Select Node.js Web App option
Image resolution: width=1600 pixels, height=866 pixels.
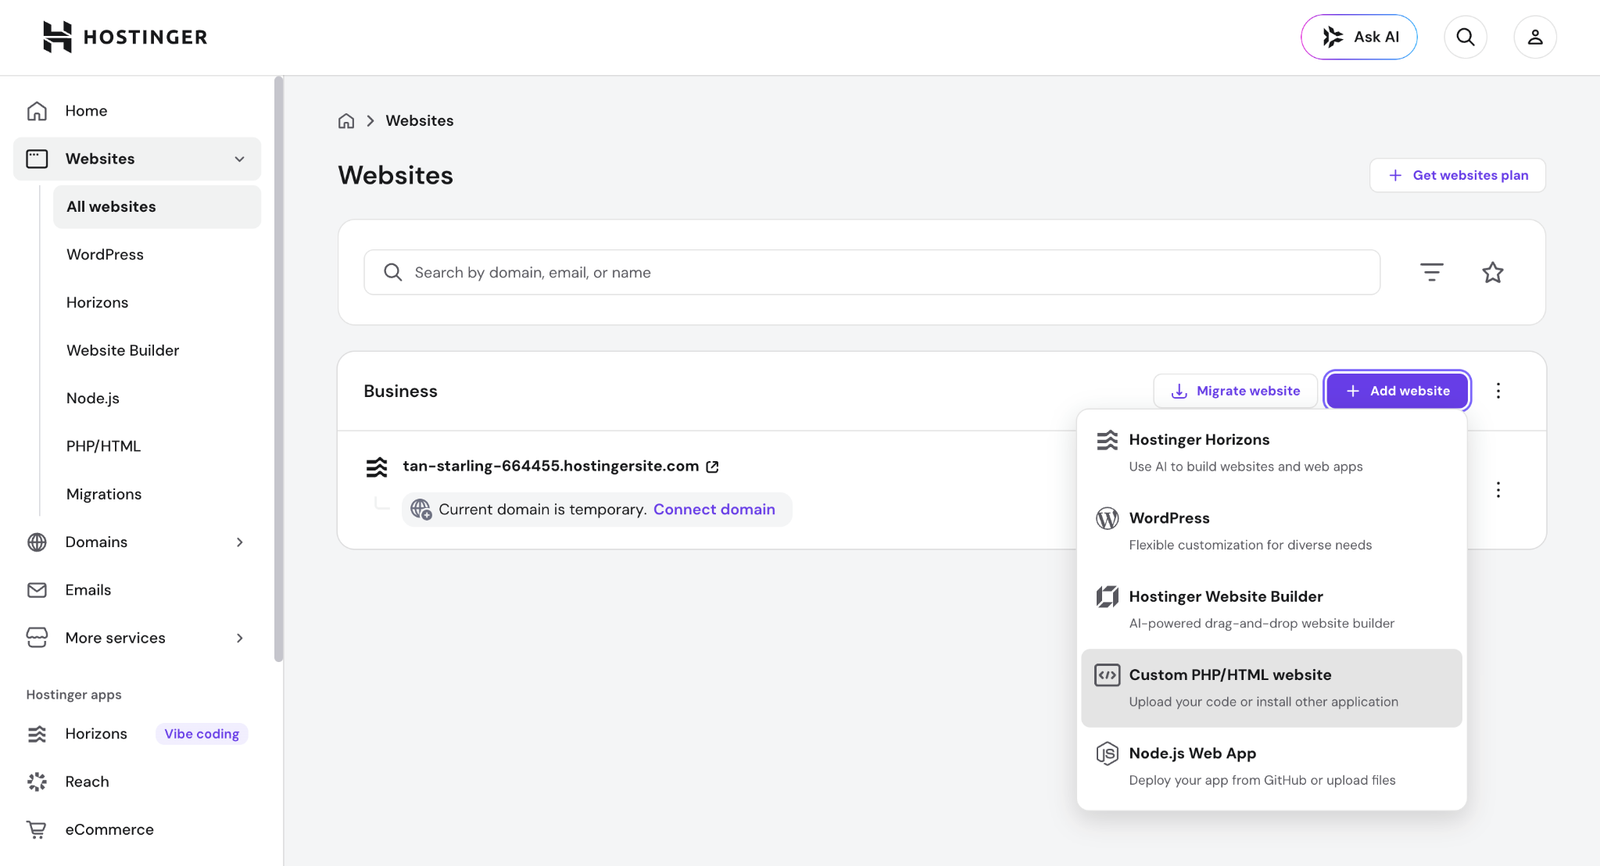pyautogui.click(x=1272, y=767)
